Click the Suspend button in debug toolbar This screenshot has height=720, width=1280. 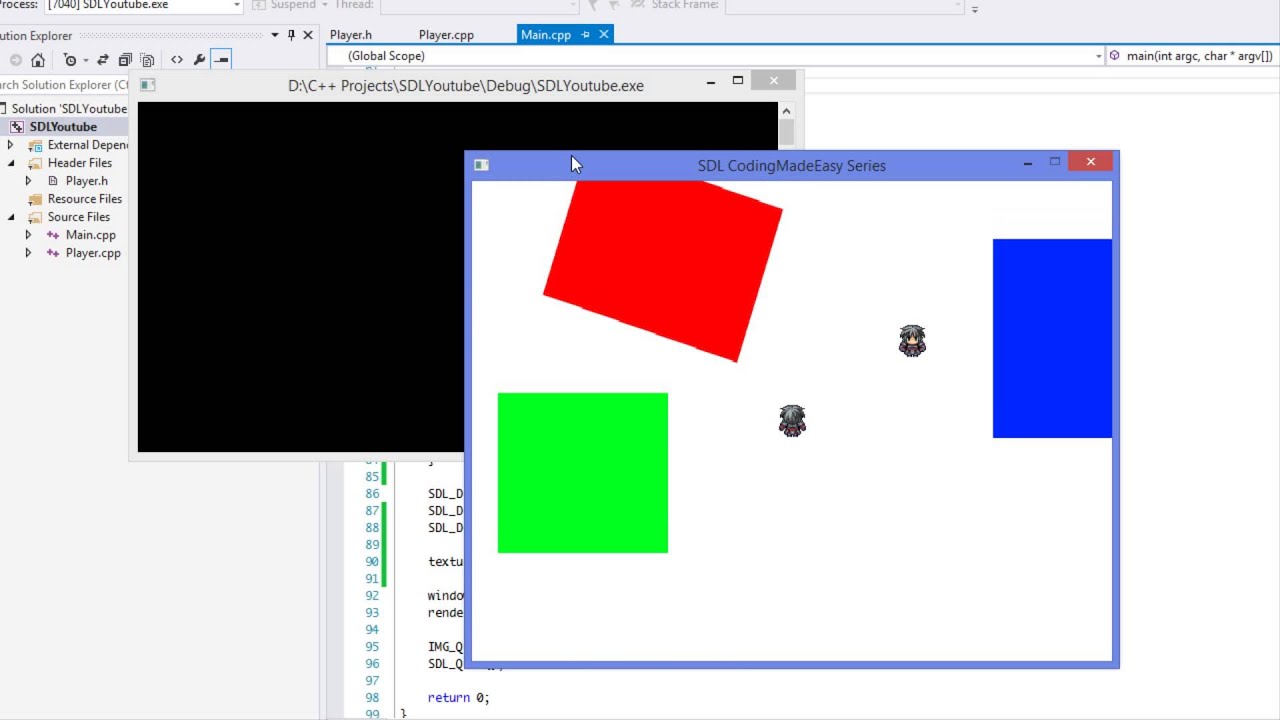point(283,5)
